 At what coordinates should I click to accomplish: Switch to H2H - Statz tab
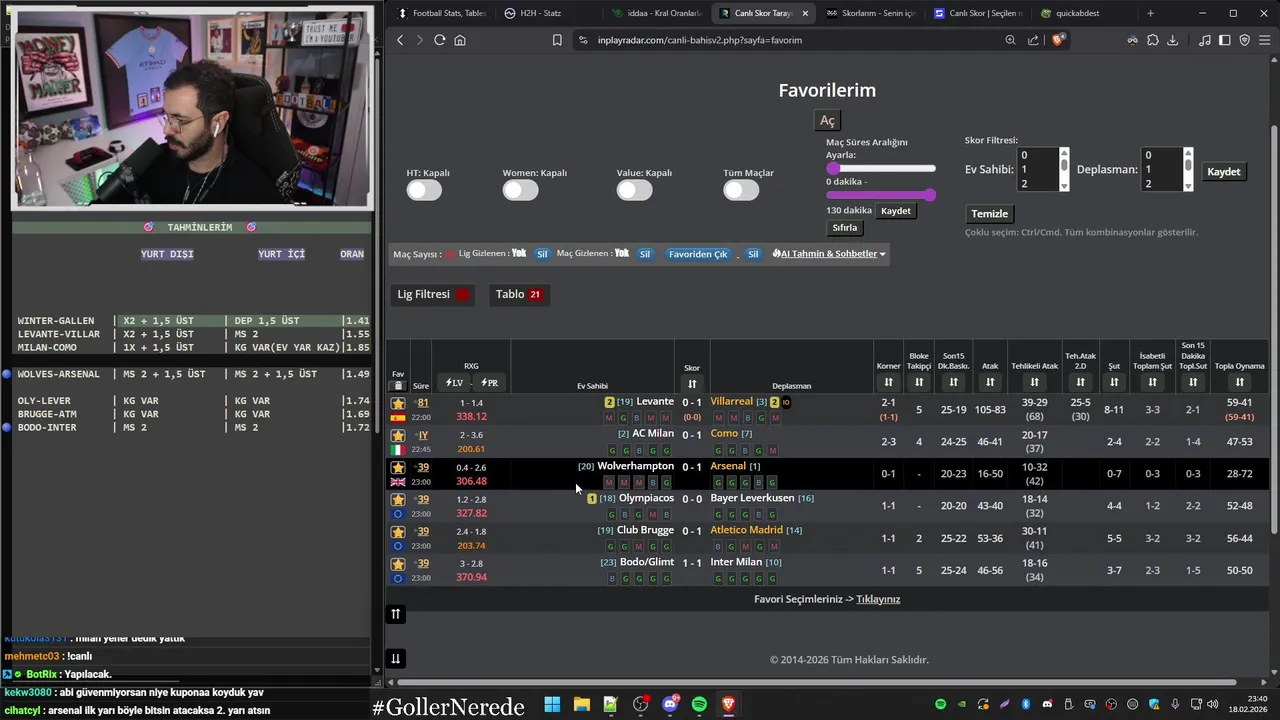(x=540, y=13)
